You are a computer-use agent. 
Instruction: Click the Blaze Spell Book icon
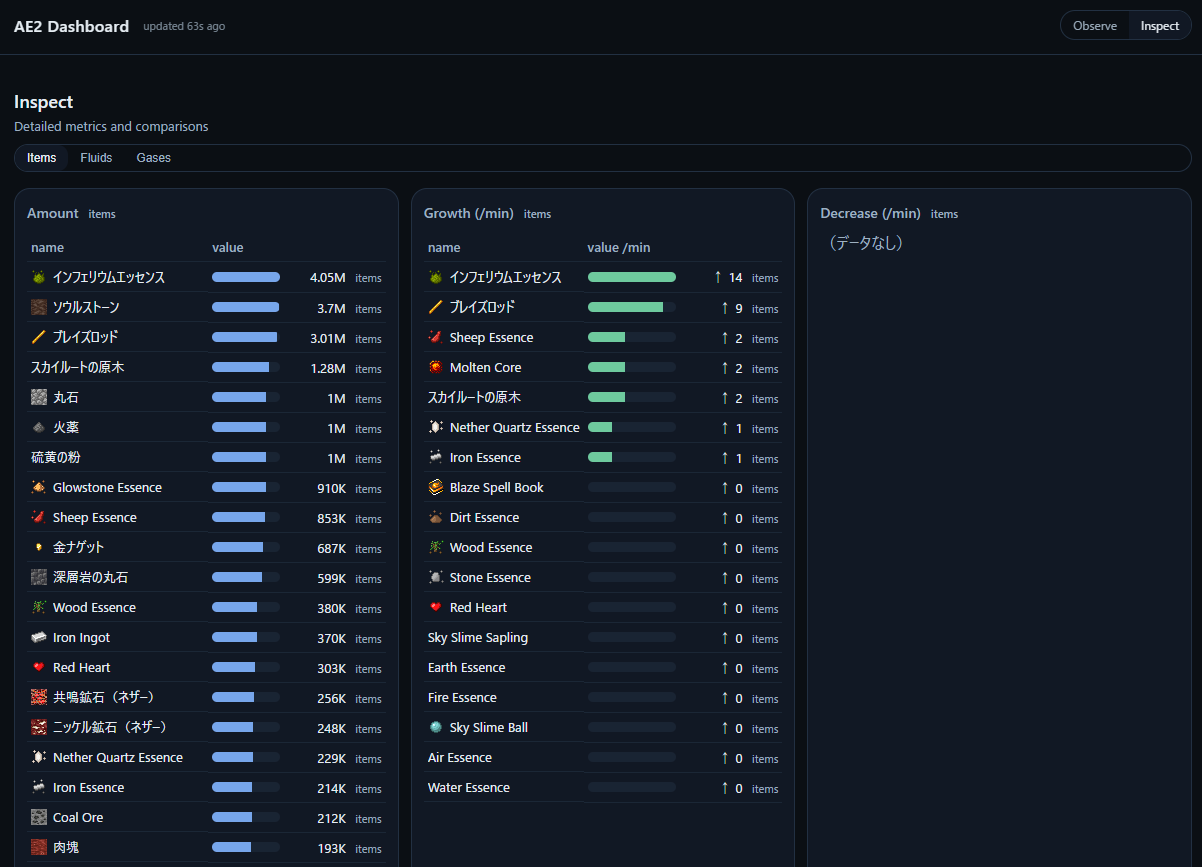[x=436, y=487]
